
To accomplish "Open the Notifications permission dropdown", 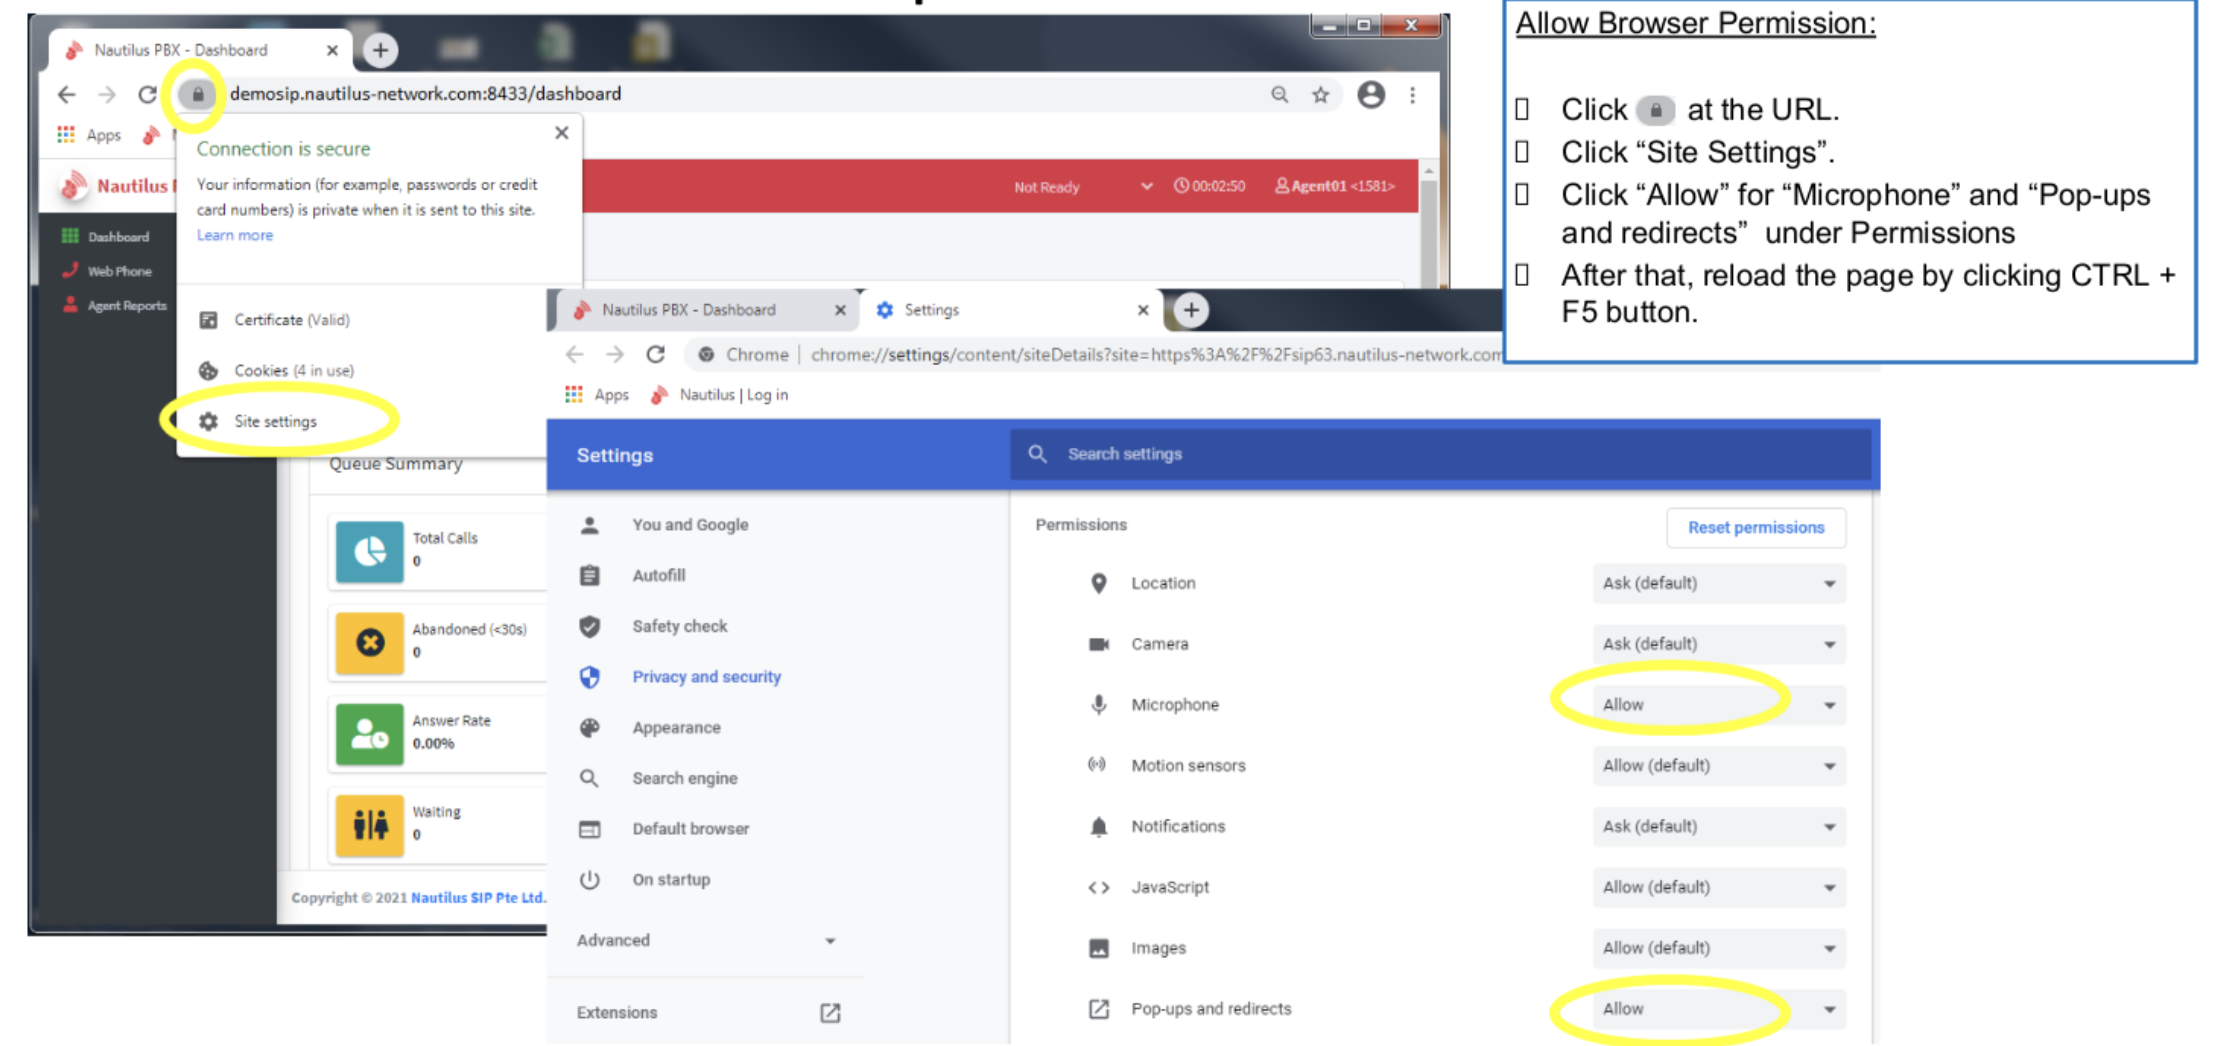I will pos(1719,827).
